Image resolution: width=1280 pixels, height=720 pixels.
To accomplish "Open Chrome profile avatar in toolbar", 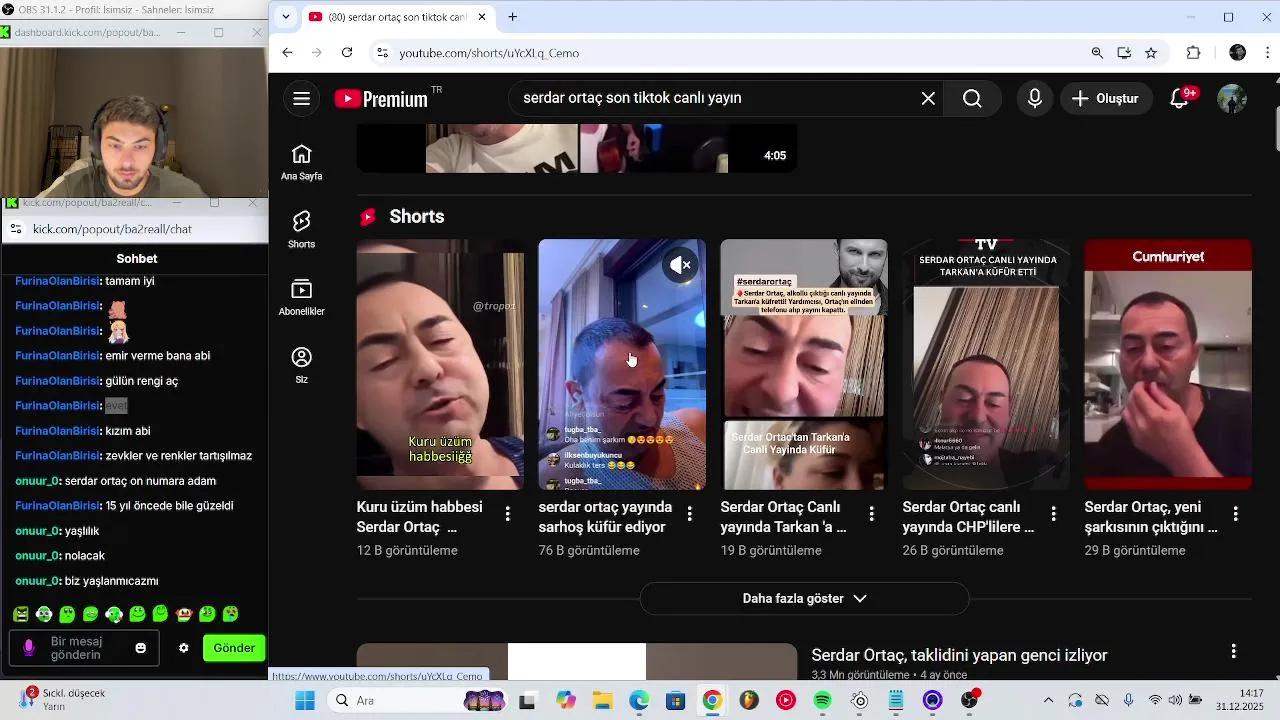I will coord(1238,53).
